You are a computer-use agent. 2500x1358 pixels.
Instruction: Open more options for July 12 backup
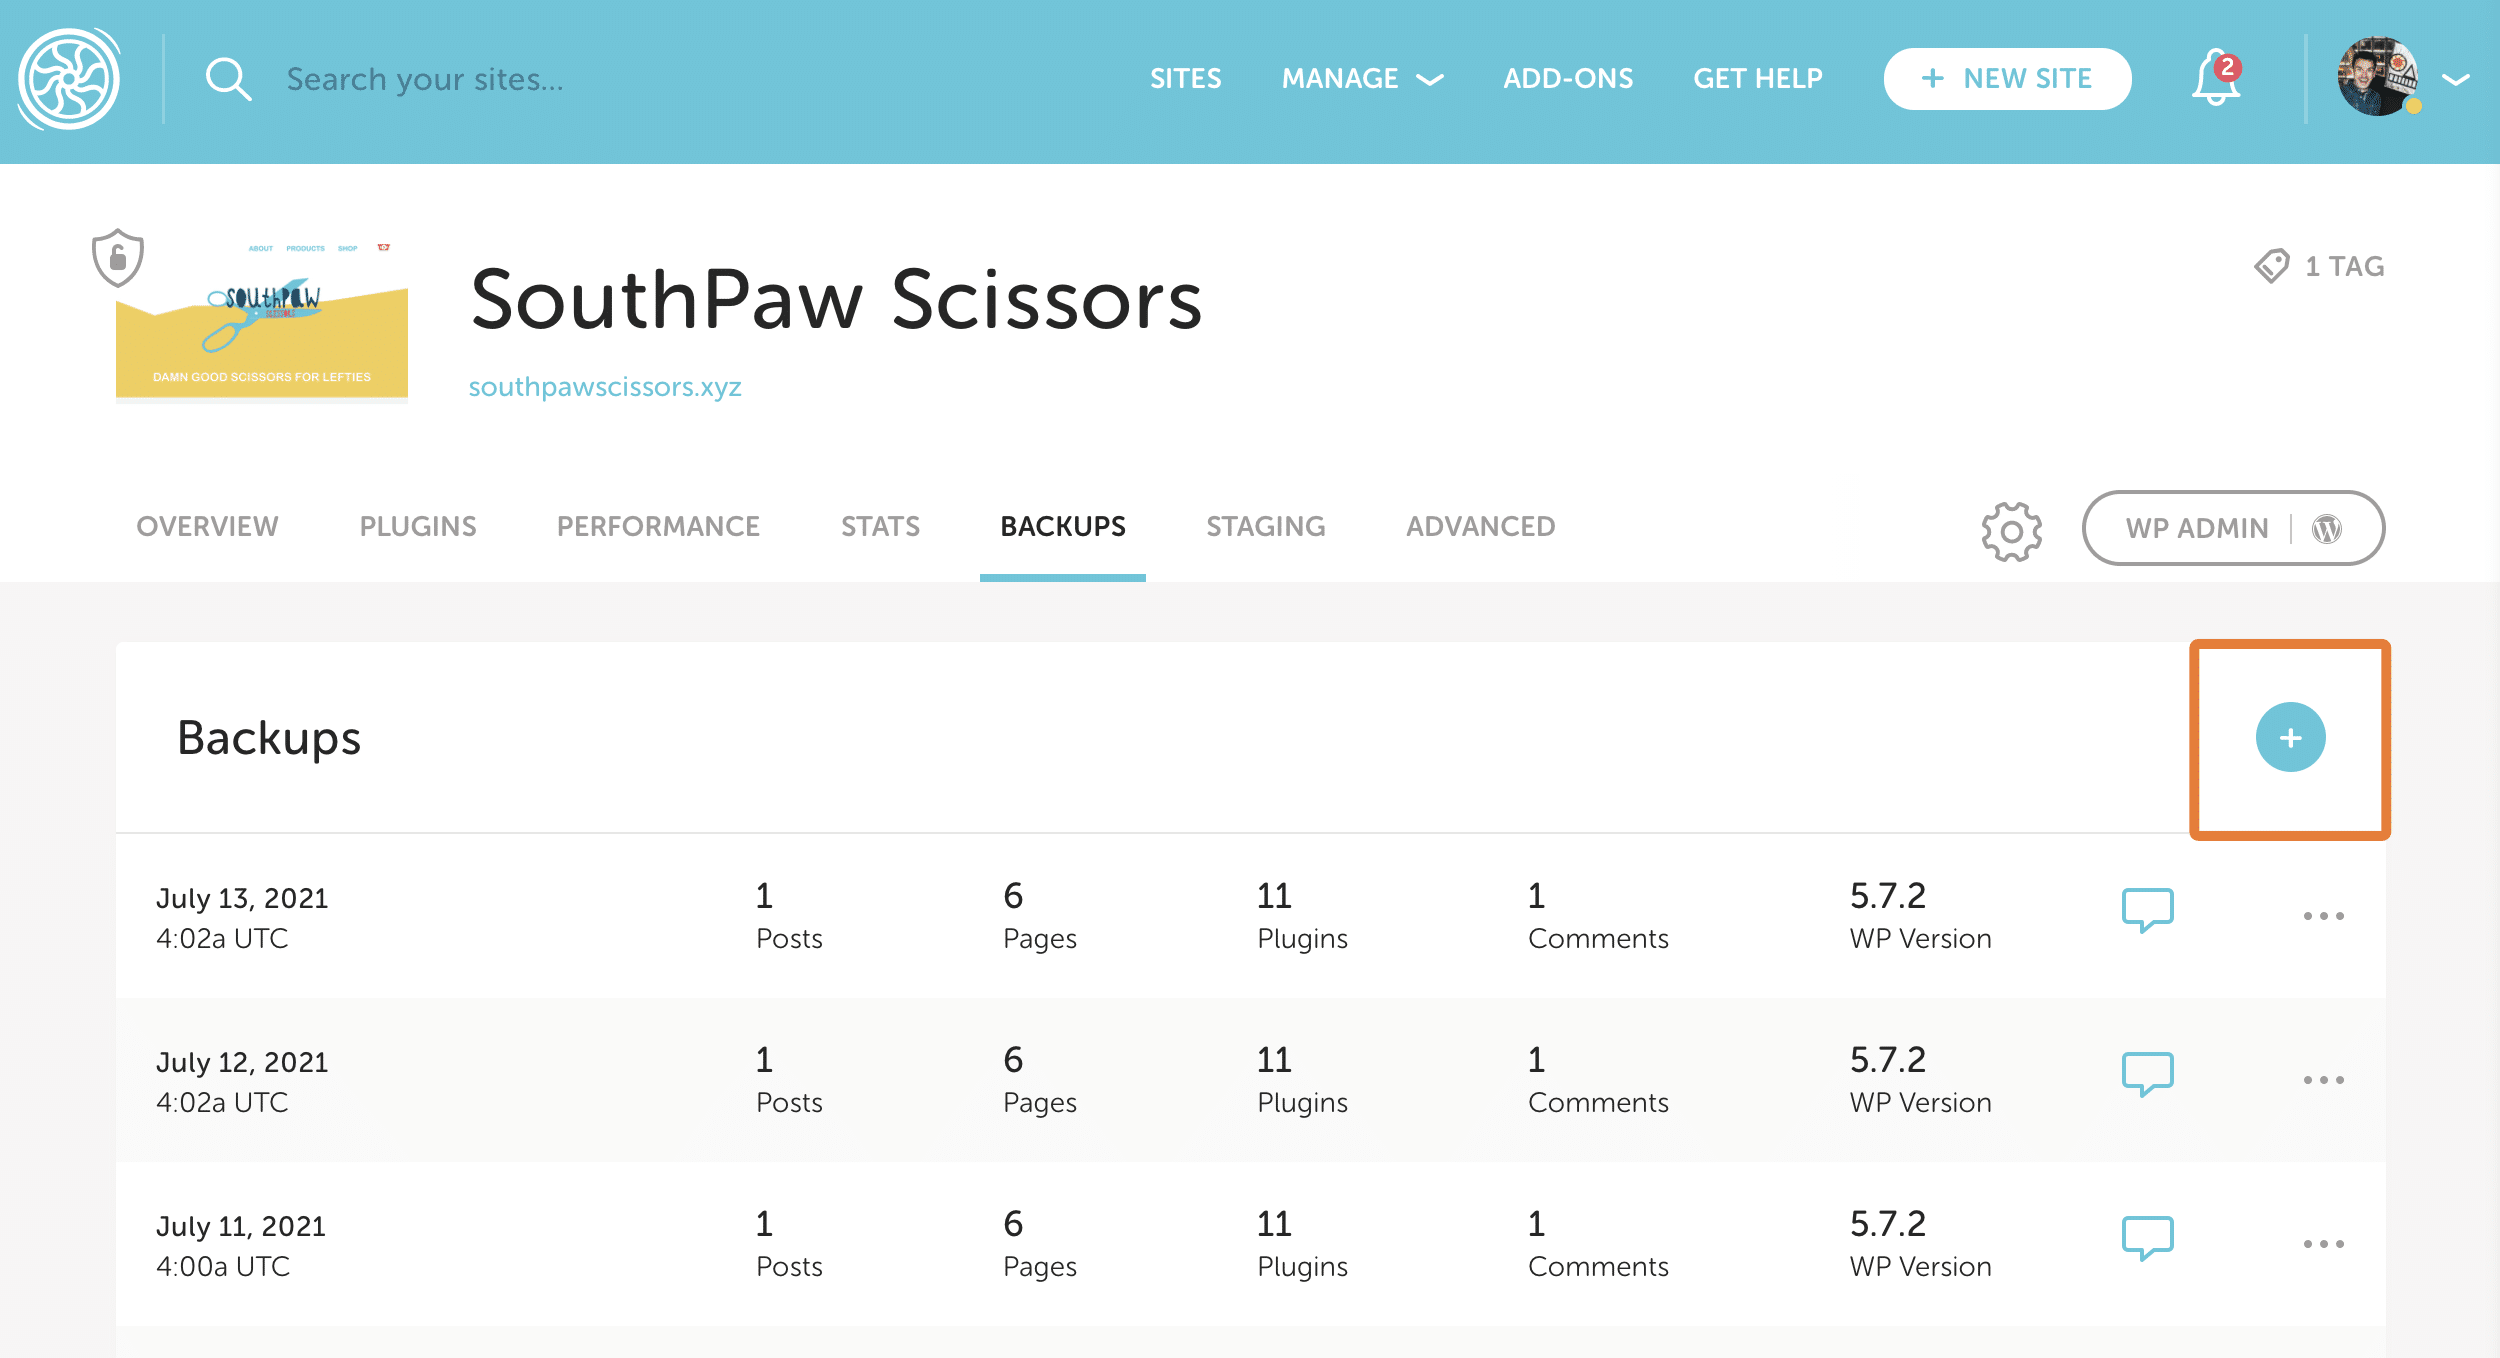coord(2323,1080)
